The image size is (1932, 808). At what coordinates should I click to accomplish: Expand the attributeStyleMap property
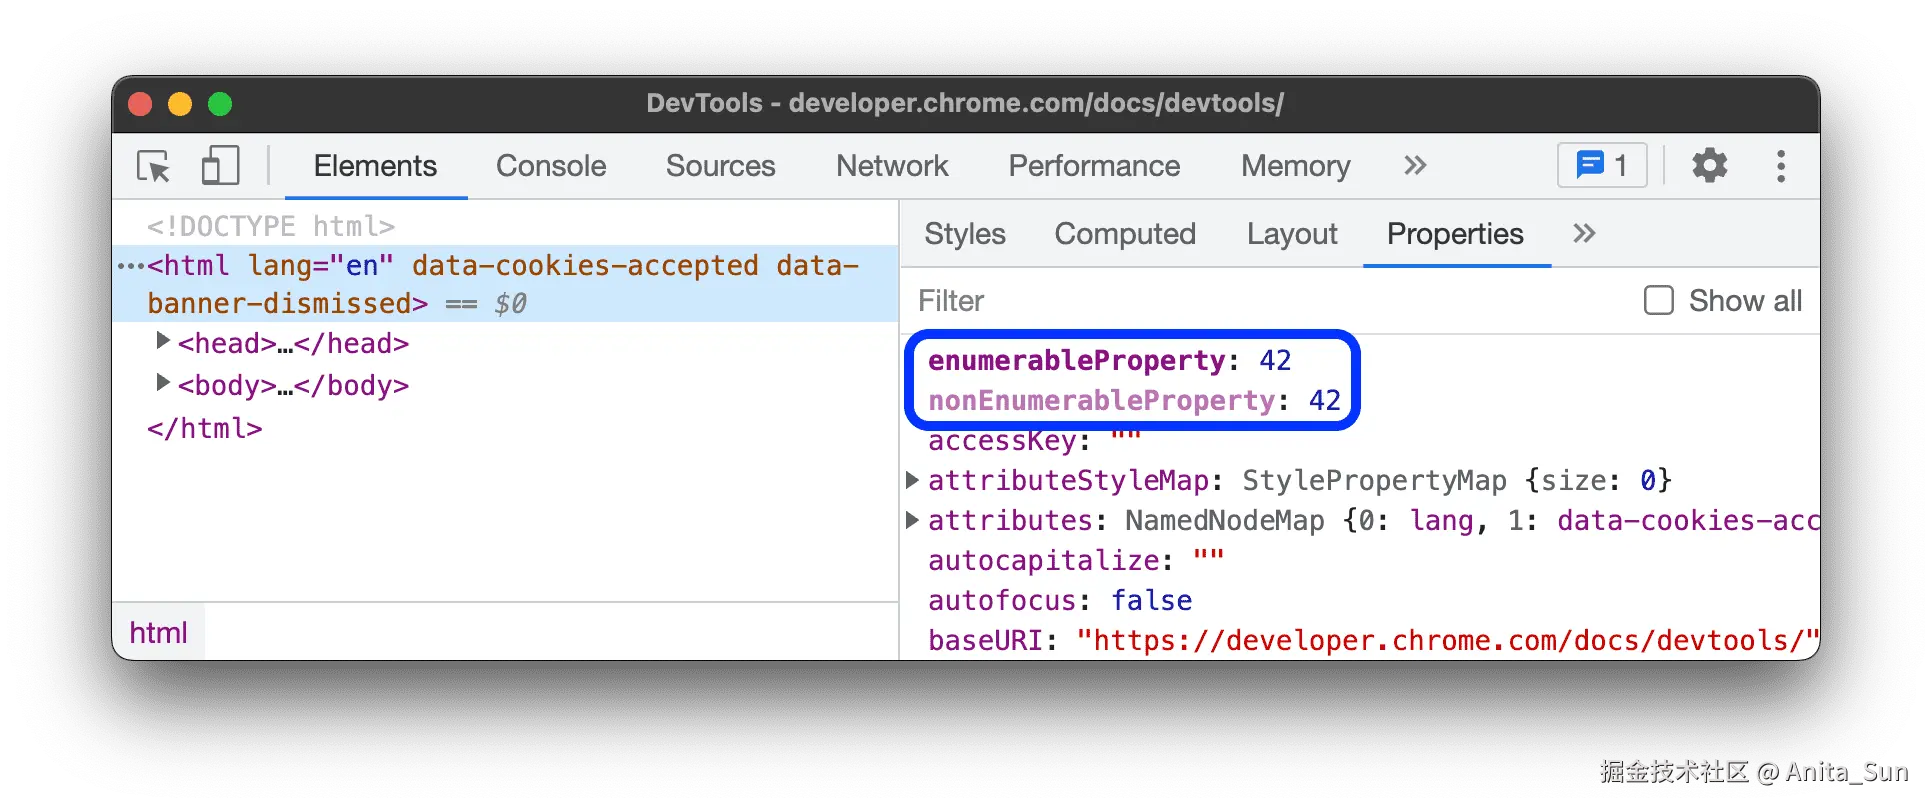point(912,480)
